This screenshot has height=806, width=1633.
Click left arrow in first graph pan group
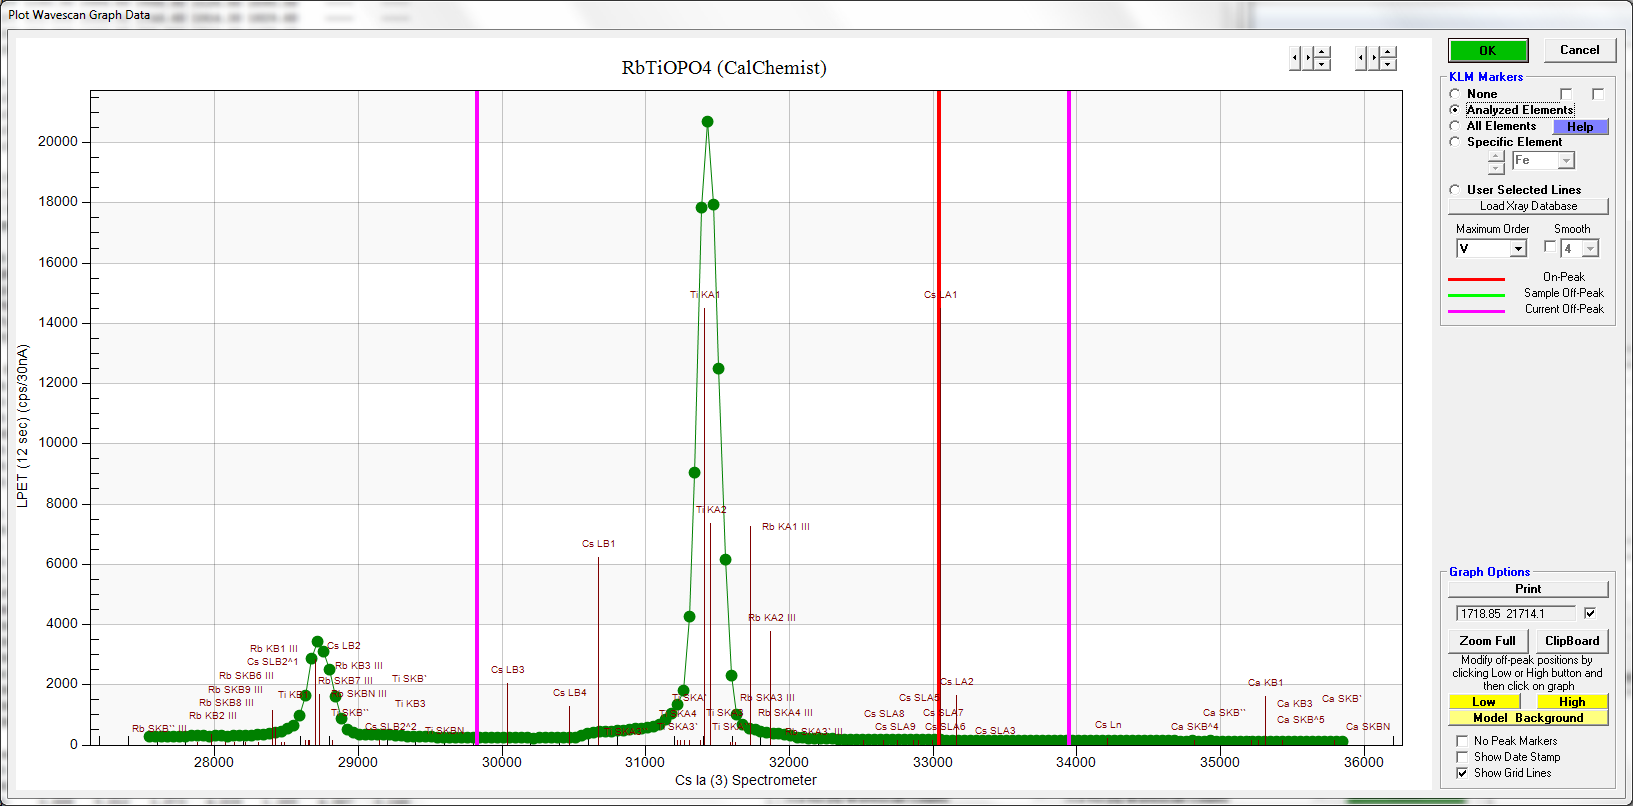pyautogui.click(x=1295, y=58)
